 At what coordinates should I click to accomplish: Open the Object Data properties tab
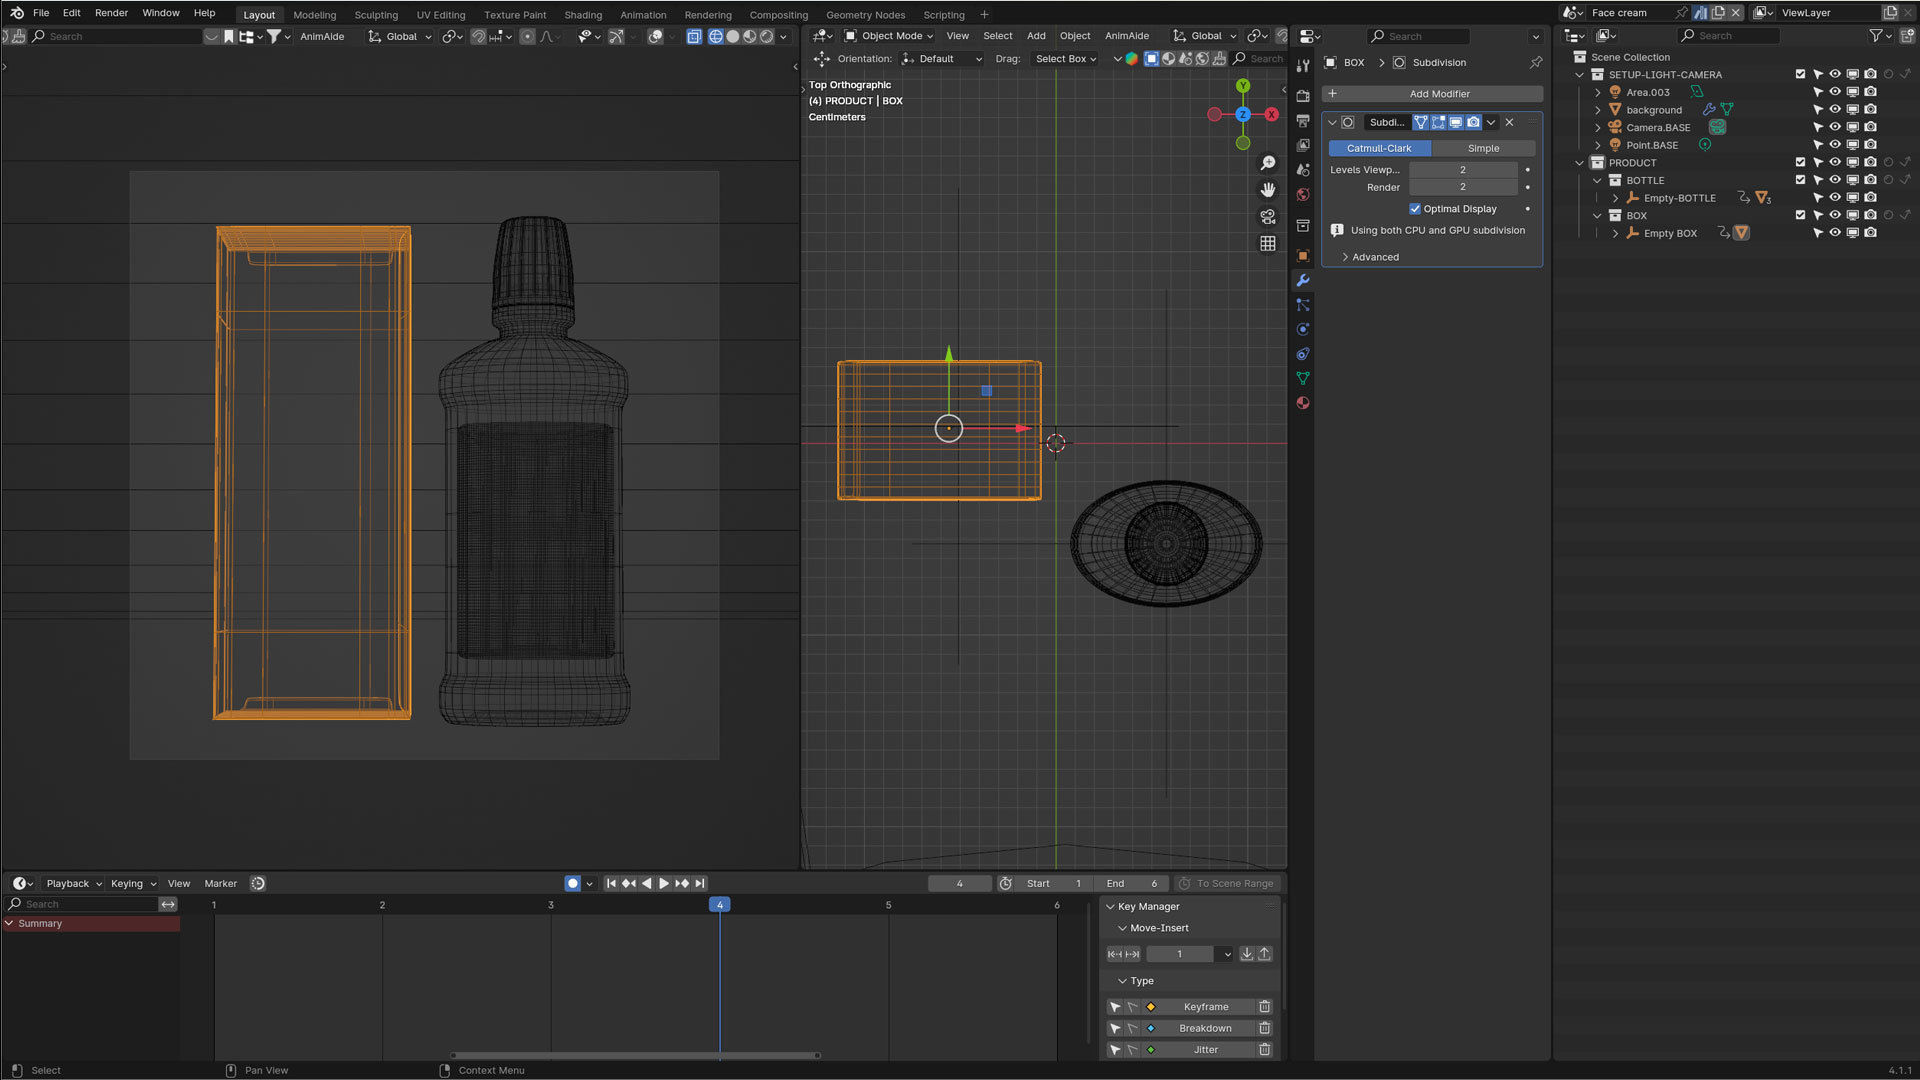[1302, 378]
